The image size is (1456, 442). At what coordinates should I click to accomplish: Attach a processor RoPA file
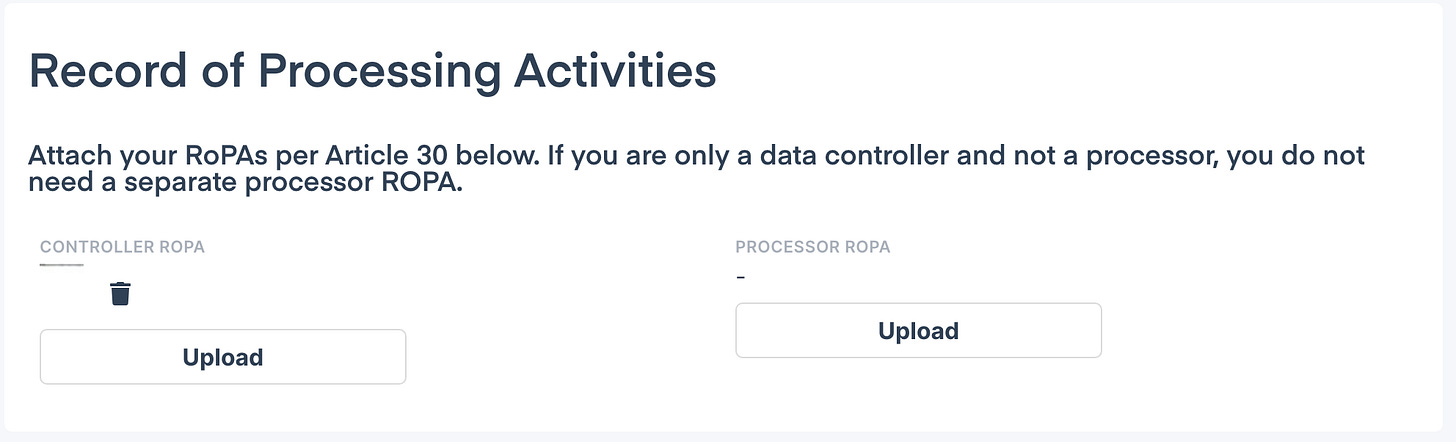pos(918,331)
